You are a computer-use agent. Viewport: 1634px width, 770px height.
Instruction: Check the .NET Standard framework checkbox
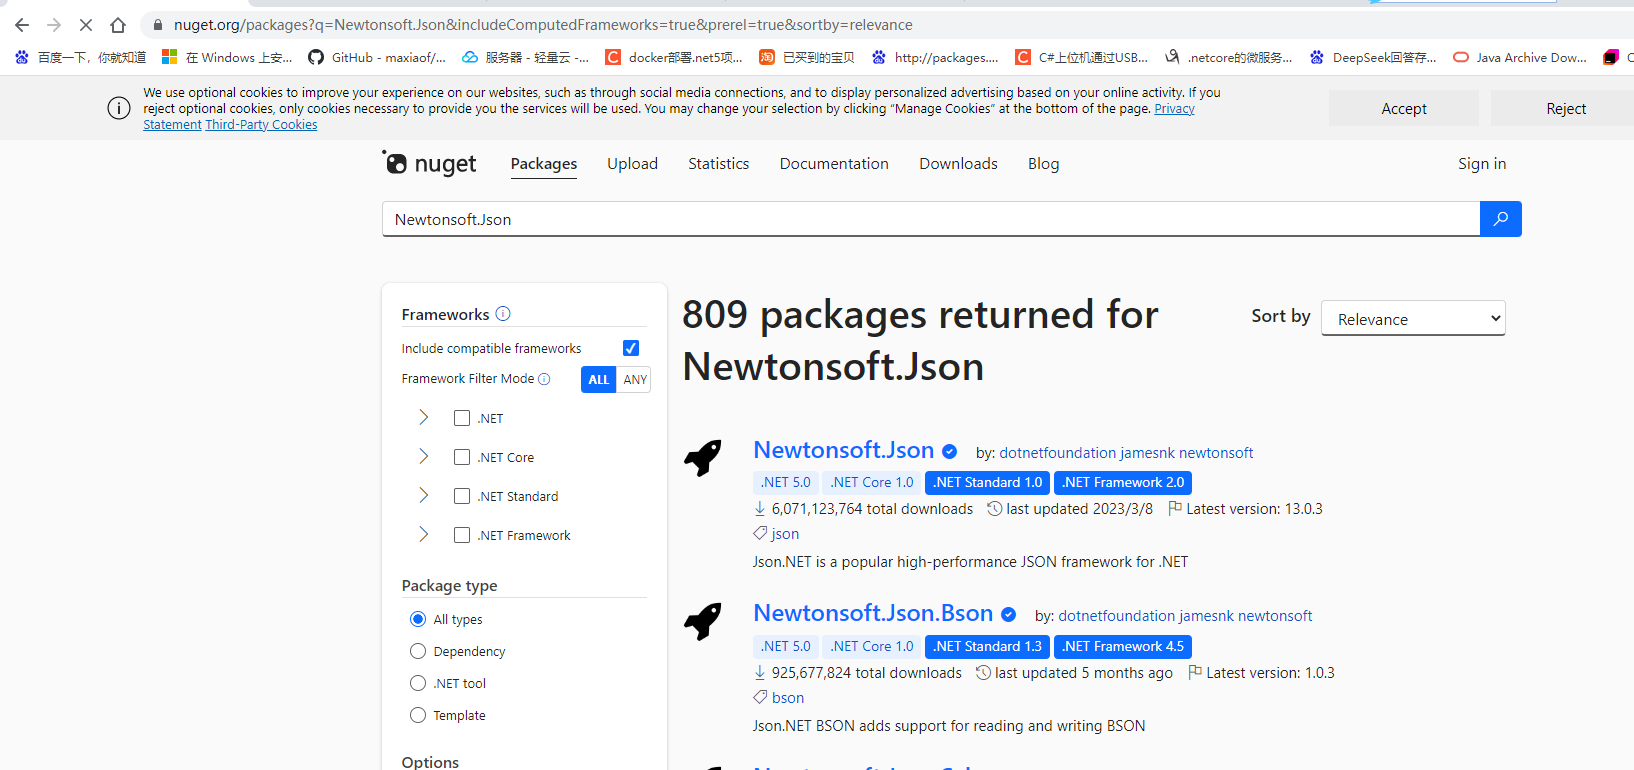[x=462, y=496]
